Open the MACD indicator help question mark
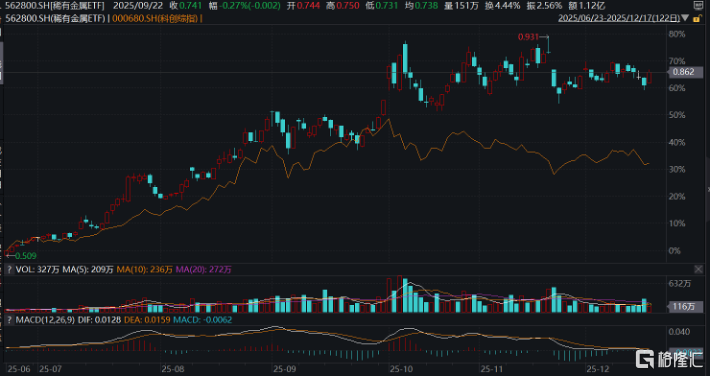 click(9, 320)
